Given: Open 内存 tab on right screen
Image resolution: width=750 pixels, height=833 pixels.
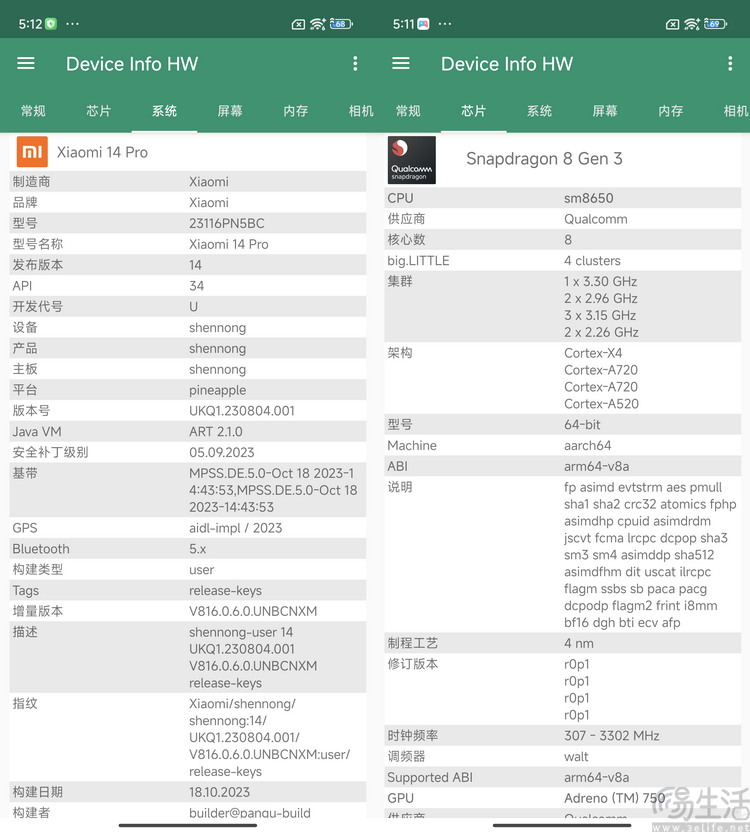Looking at the screenshot, I should [671, 110].
